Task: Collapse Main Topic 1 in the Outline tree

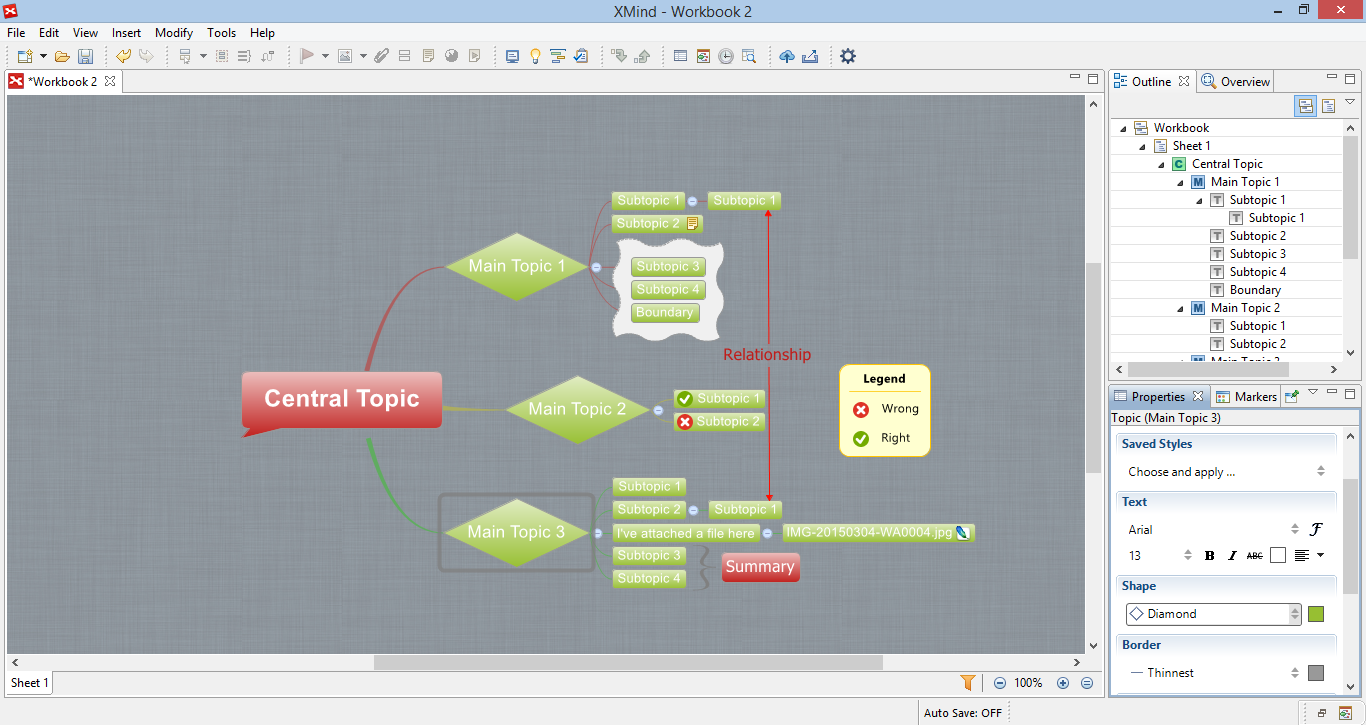Action: pos(1181,182)
